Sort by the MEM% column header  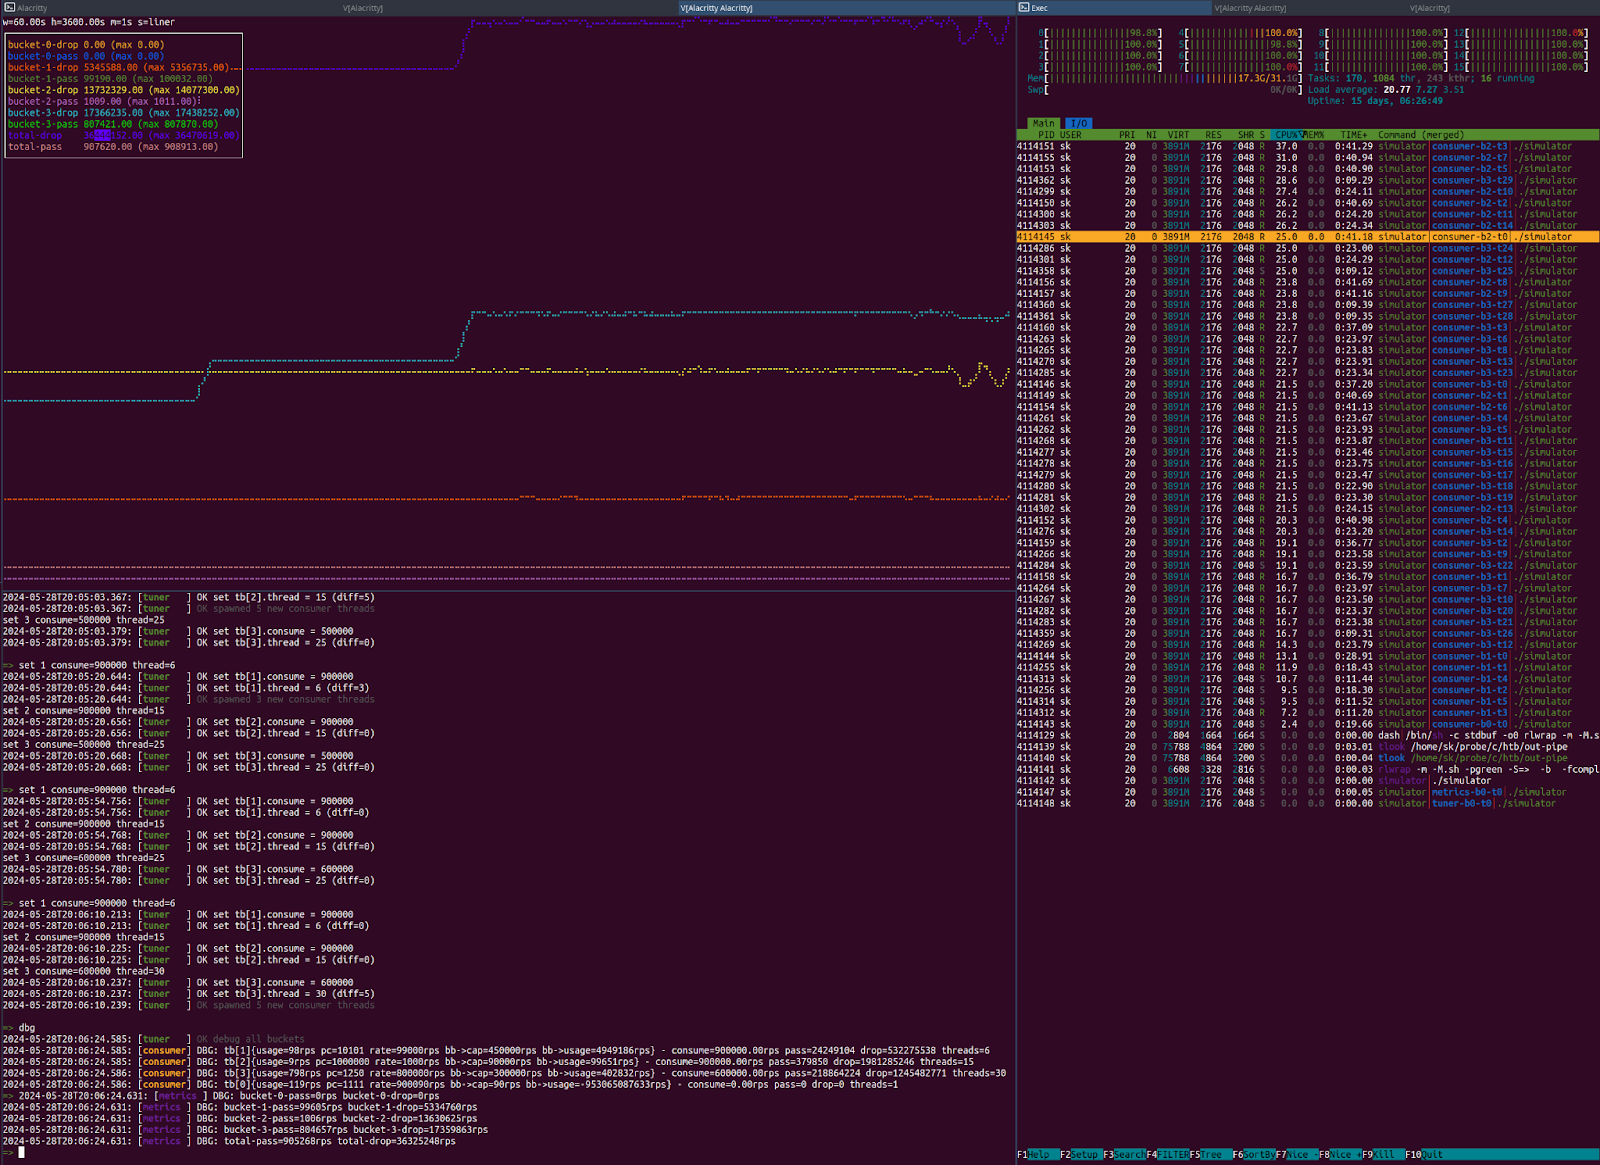1315,135
